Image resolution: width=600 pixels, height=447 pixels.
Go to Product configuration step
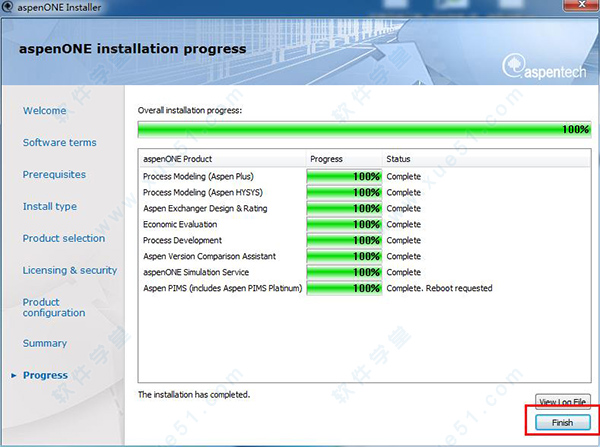pyautogui.click(x=54, y=307)
